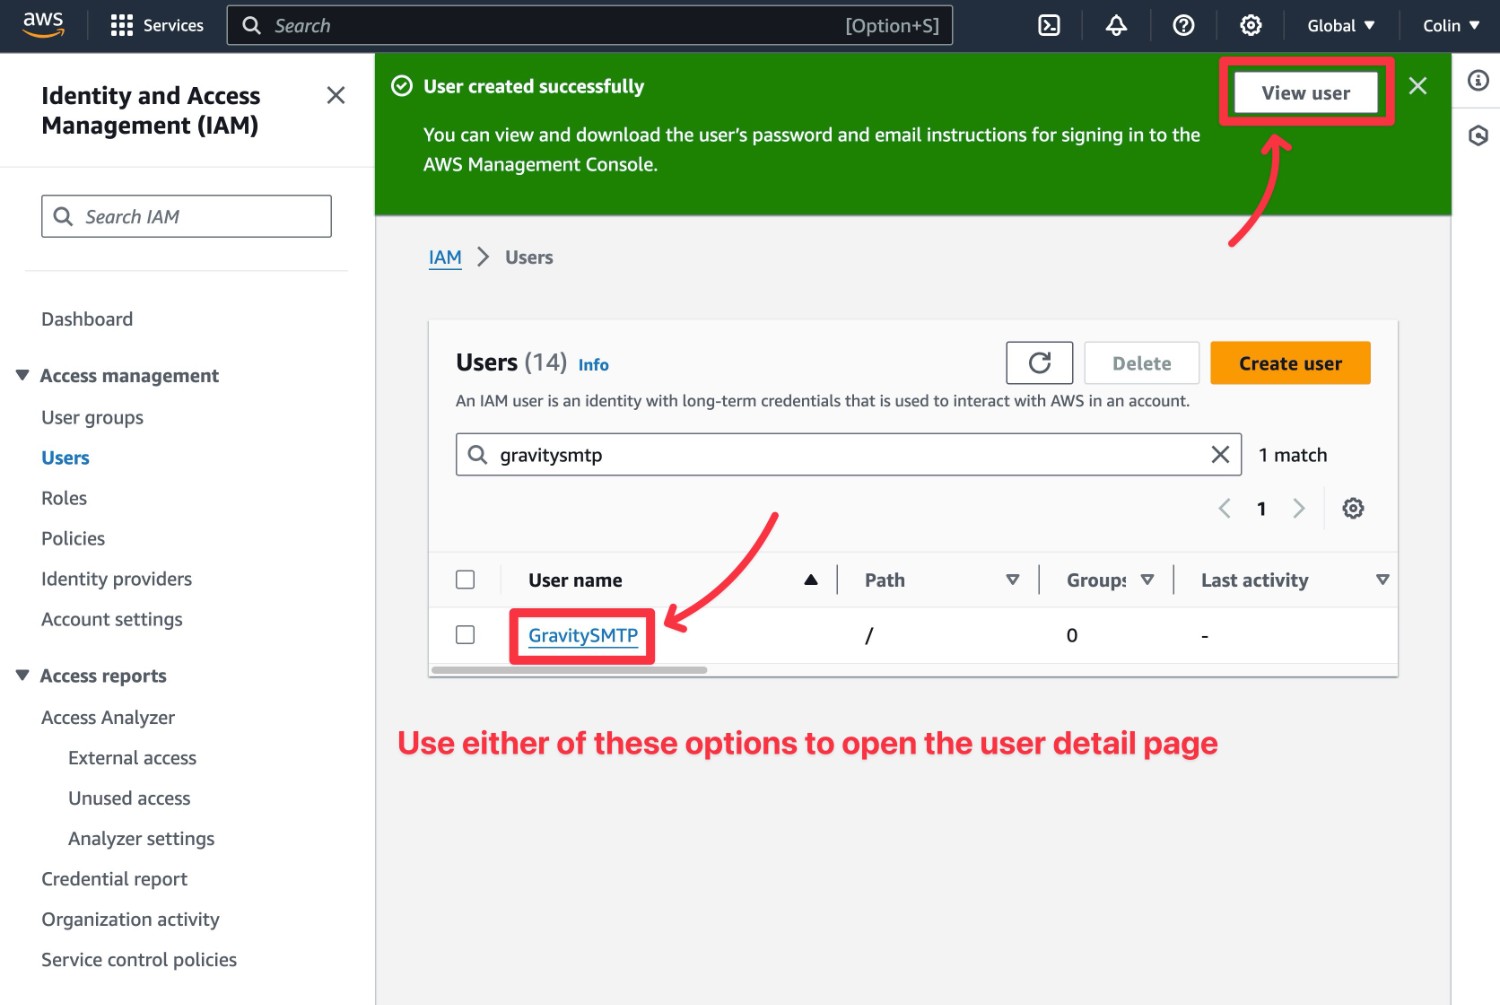Check the GravitySMTP row checkbox
This screenshot has width=1500, height=1005.
click(465, 635)
